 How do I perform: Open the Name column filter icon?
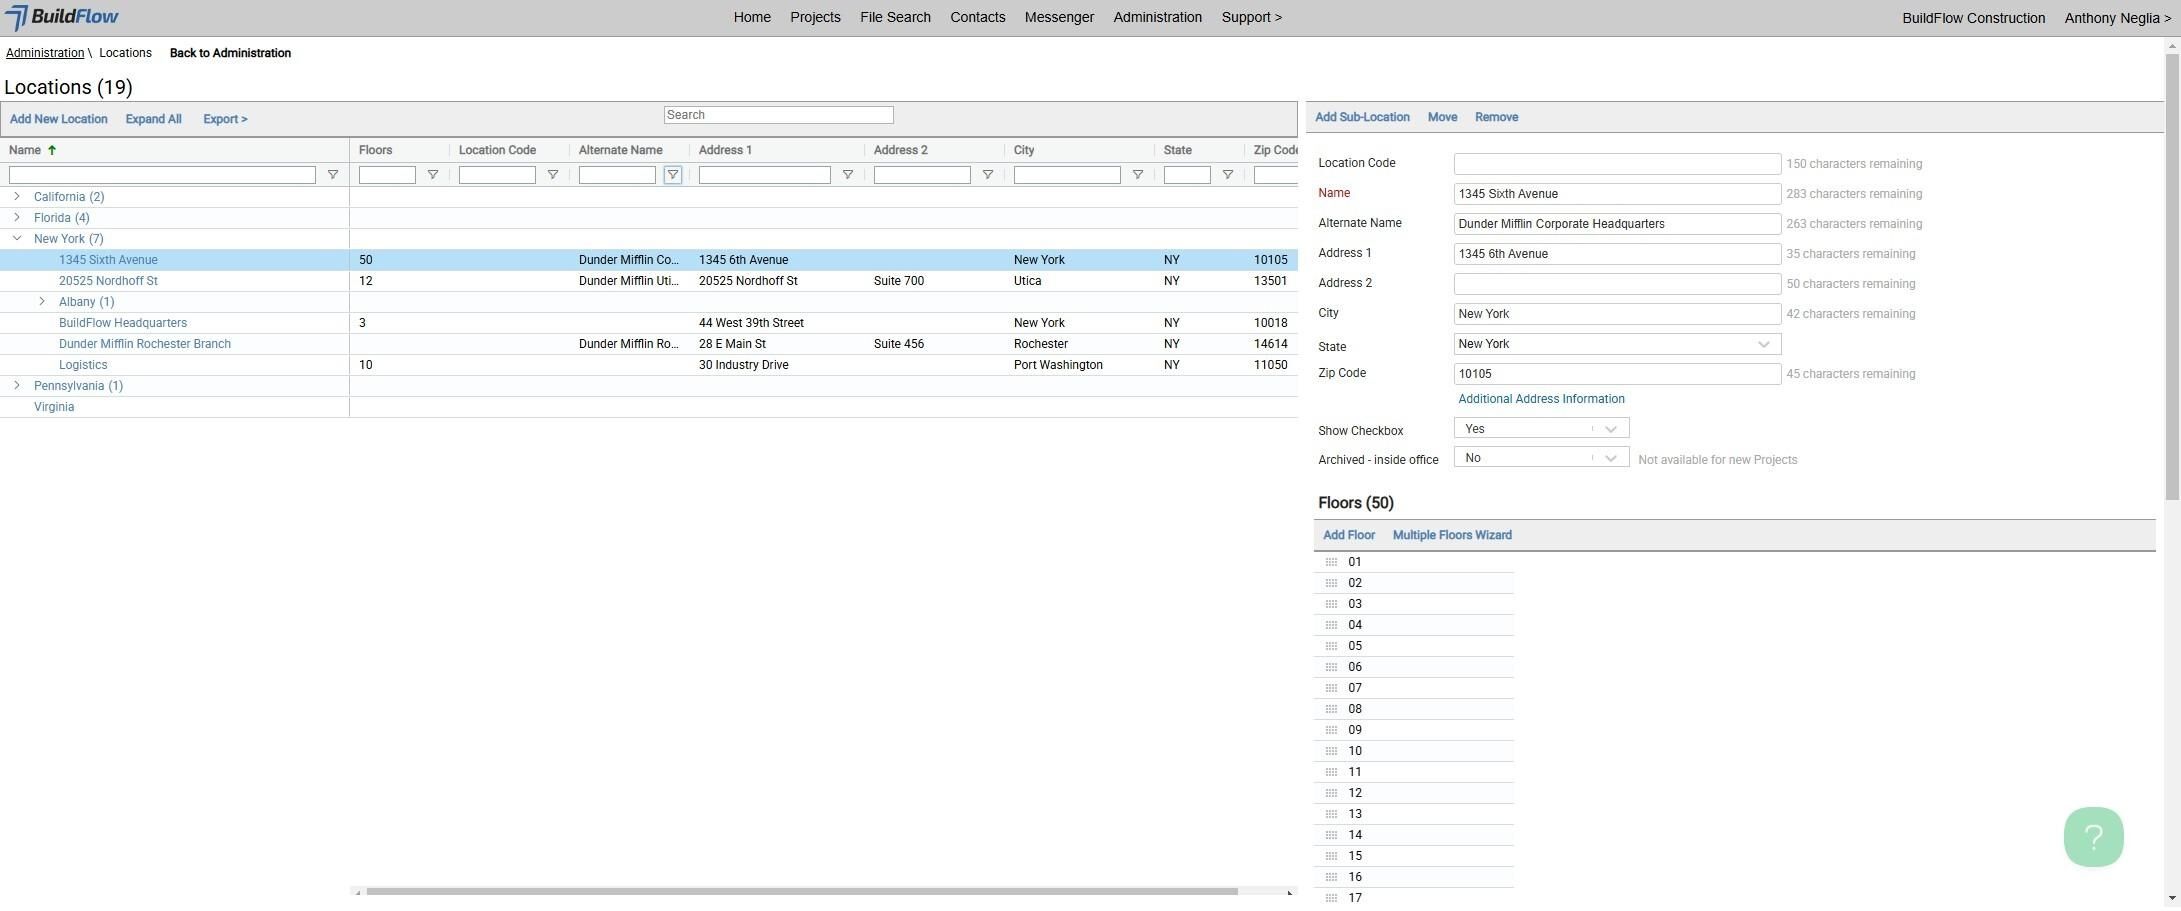tap(333, 175)
